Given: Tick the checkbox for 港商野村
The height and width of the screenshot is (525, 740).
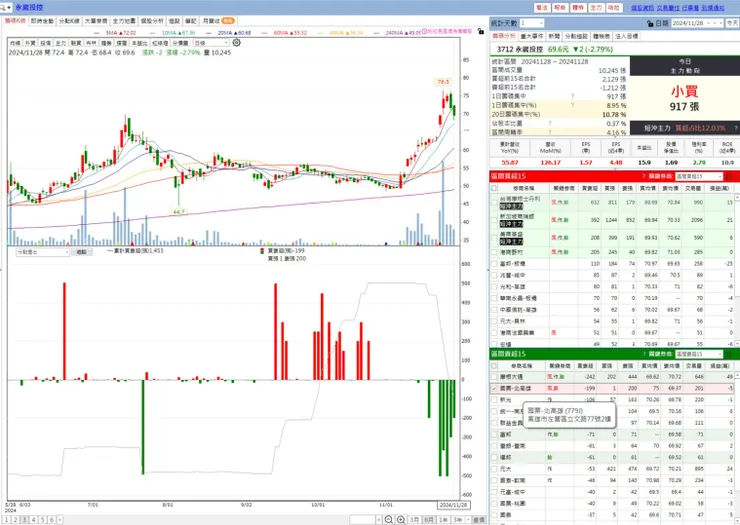Looking at the screenshot, I should pos(494,252).
